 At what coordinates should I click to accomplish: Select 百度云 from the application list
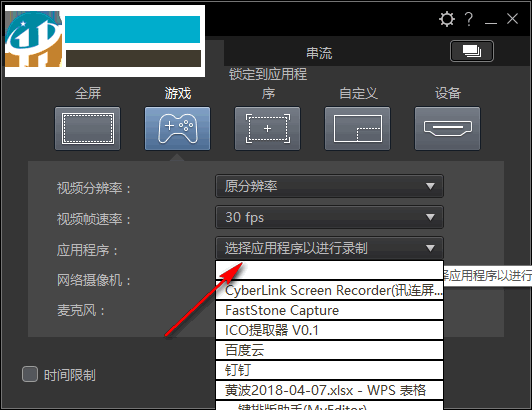tap(329, 350)
